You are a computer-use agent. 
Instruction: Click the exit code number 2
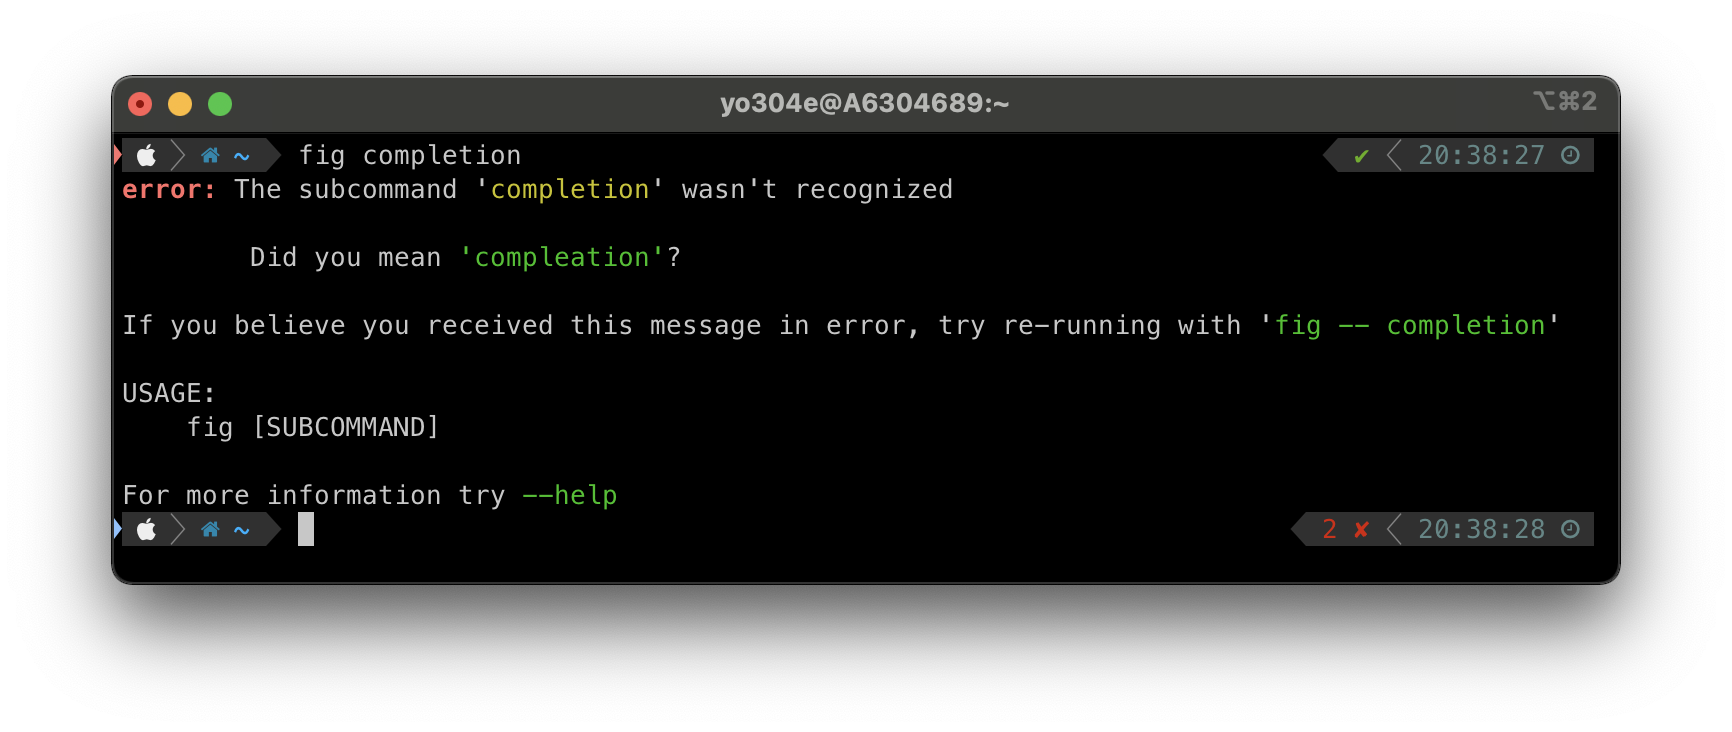(x=1330, y=529)
